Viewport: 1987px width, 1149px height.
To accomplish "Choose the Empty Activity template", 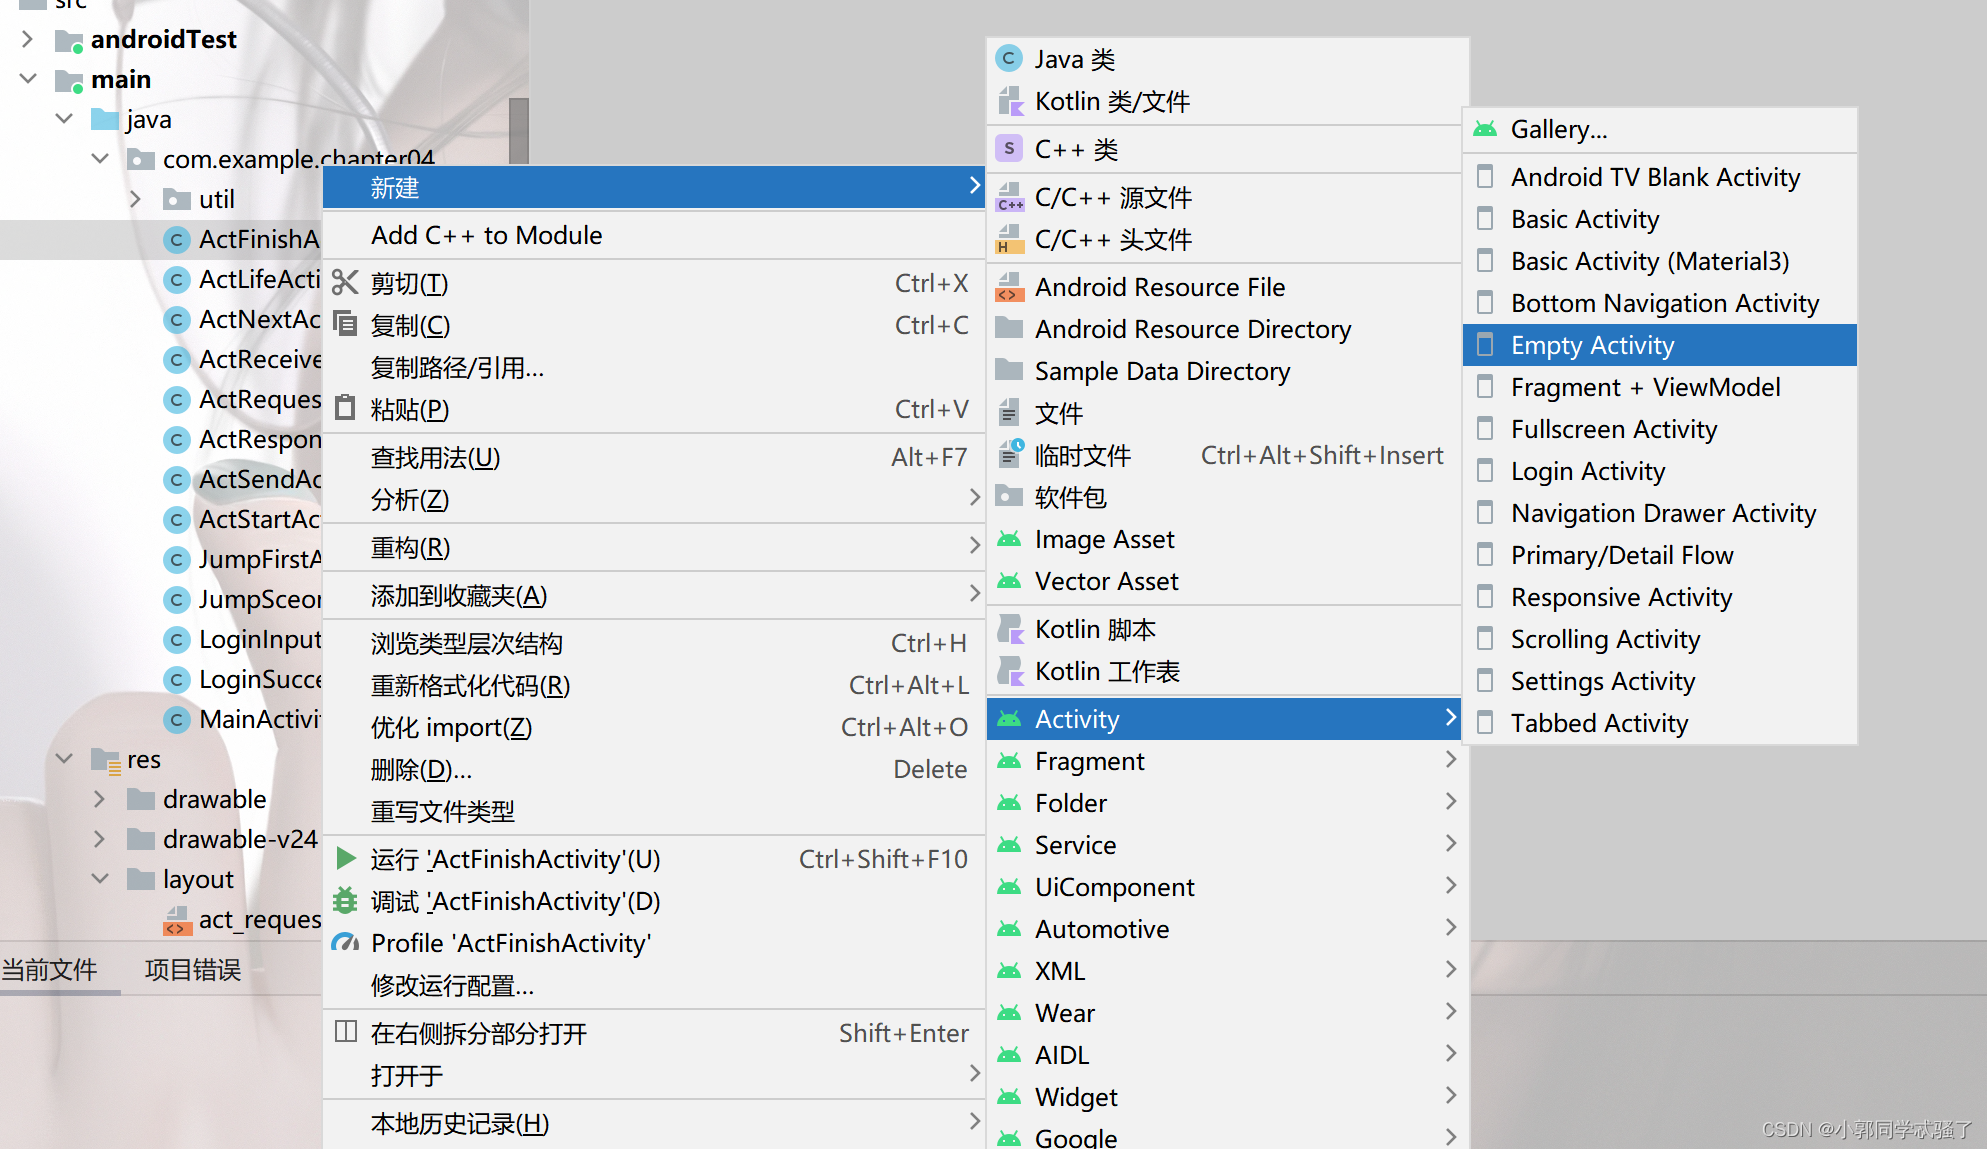I will [1591, 344].
